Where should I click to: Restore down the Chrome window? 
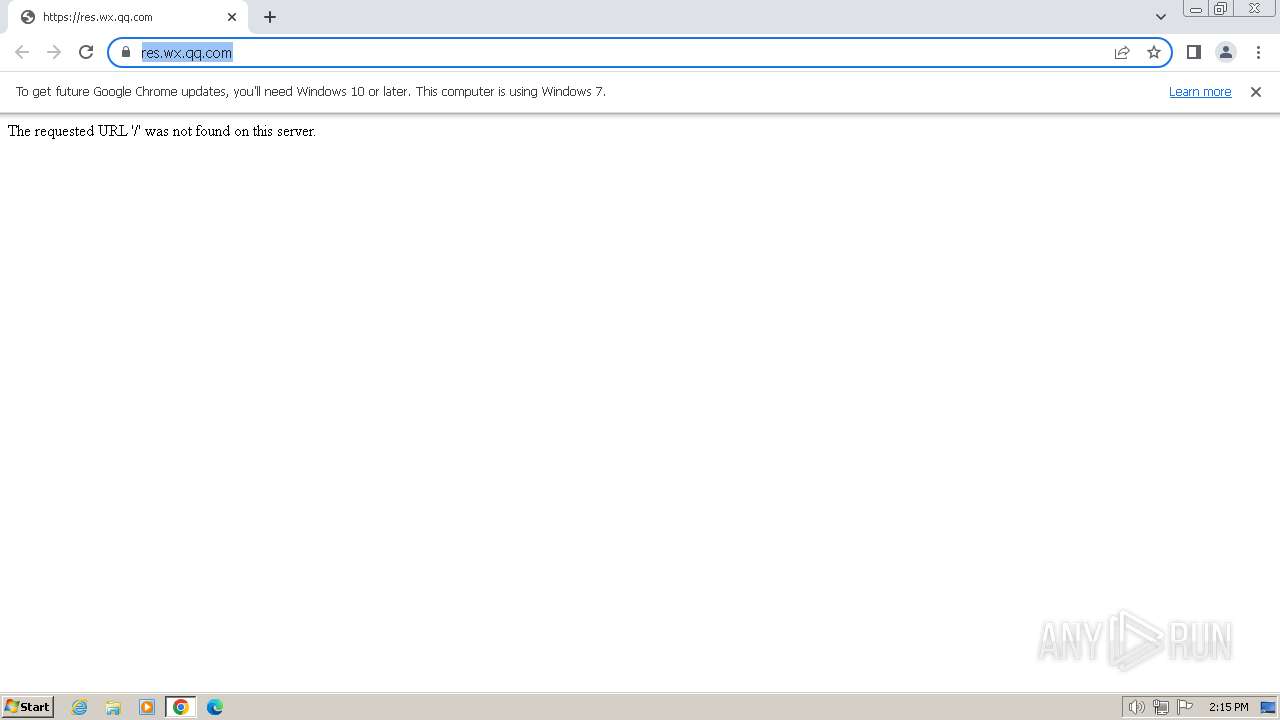(x=1221, y=9)
